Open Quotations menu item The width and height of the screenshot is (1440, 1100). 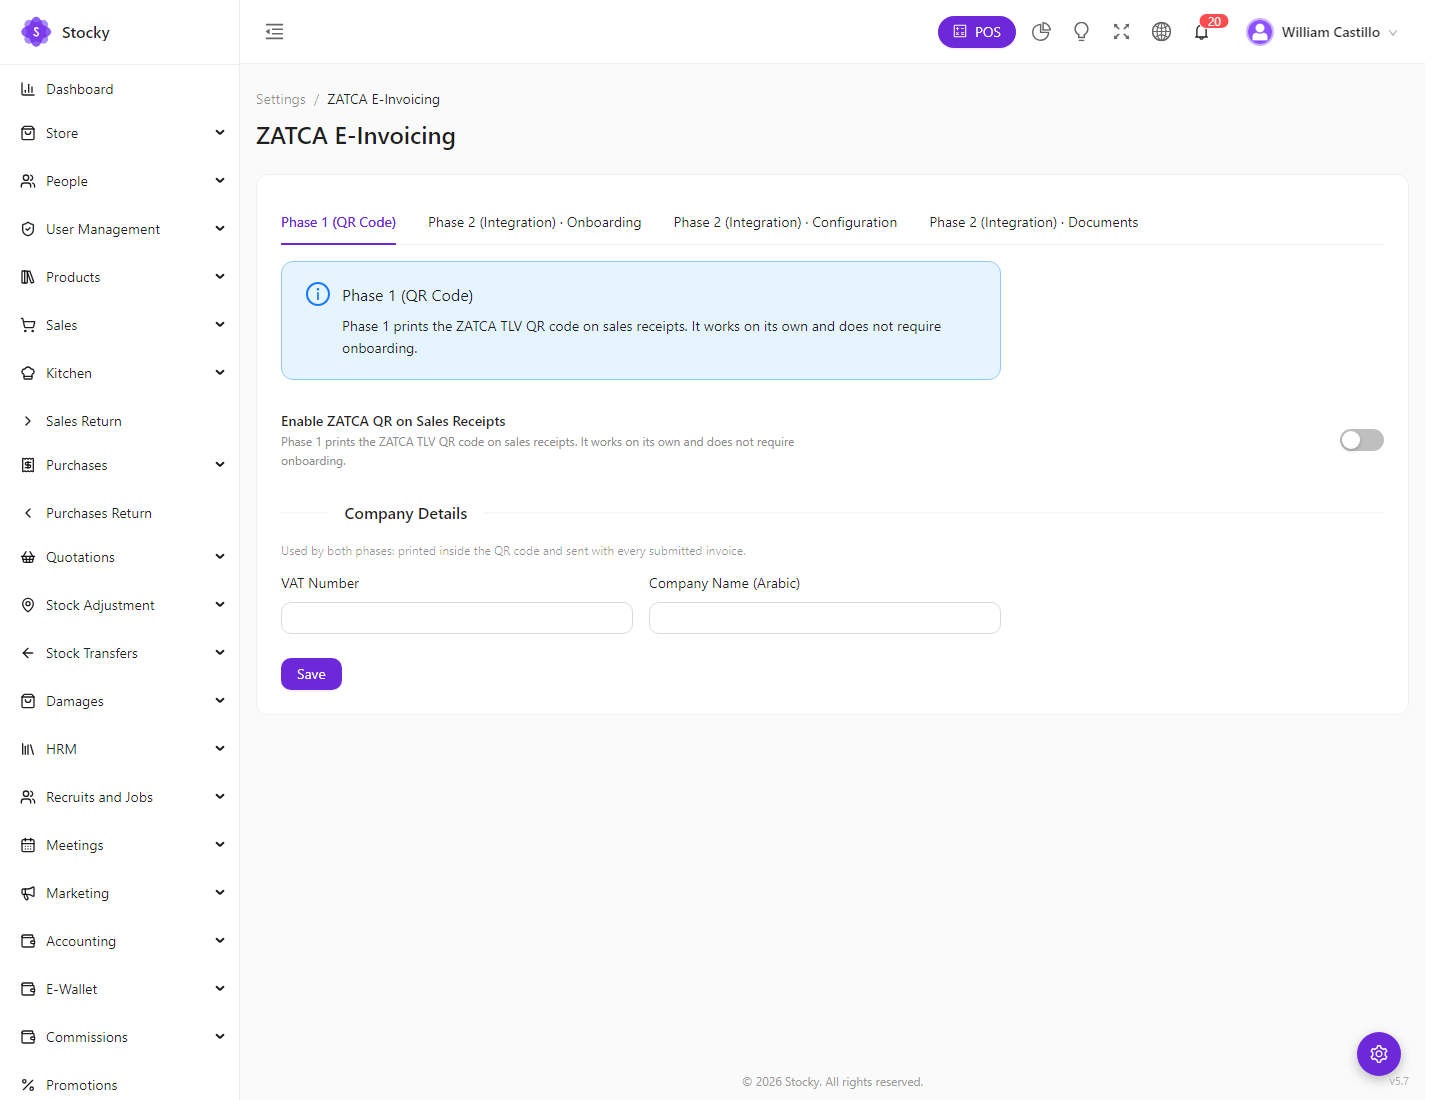tap(120, 557)
